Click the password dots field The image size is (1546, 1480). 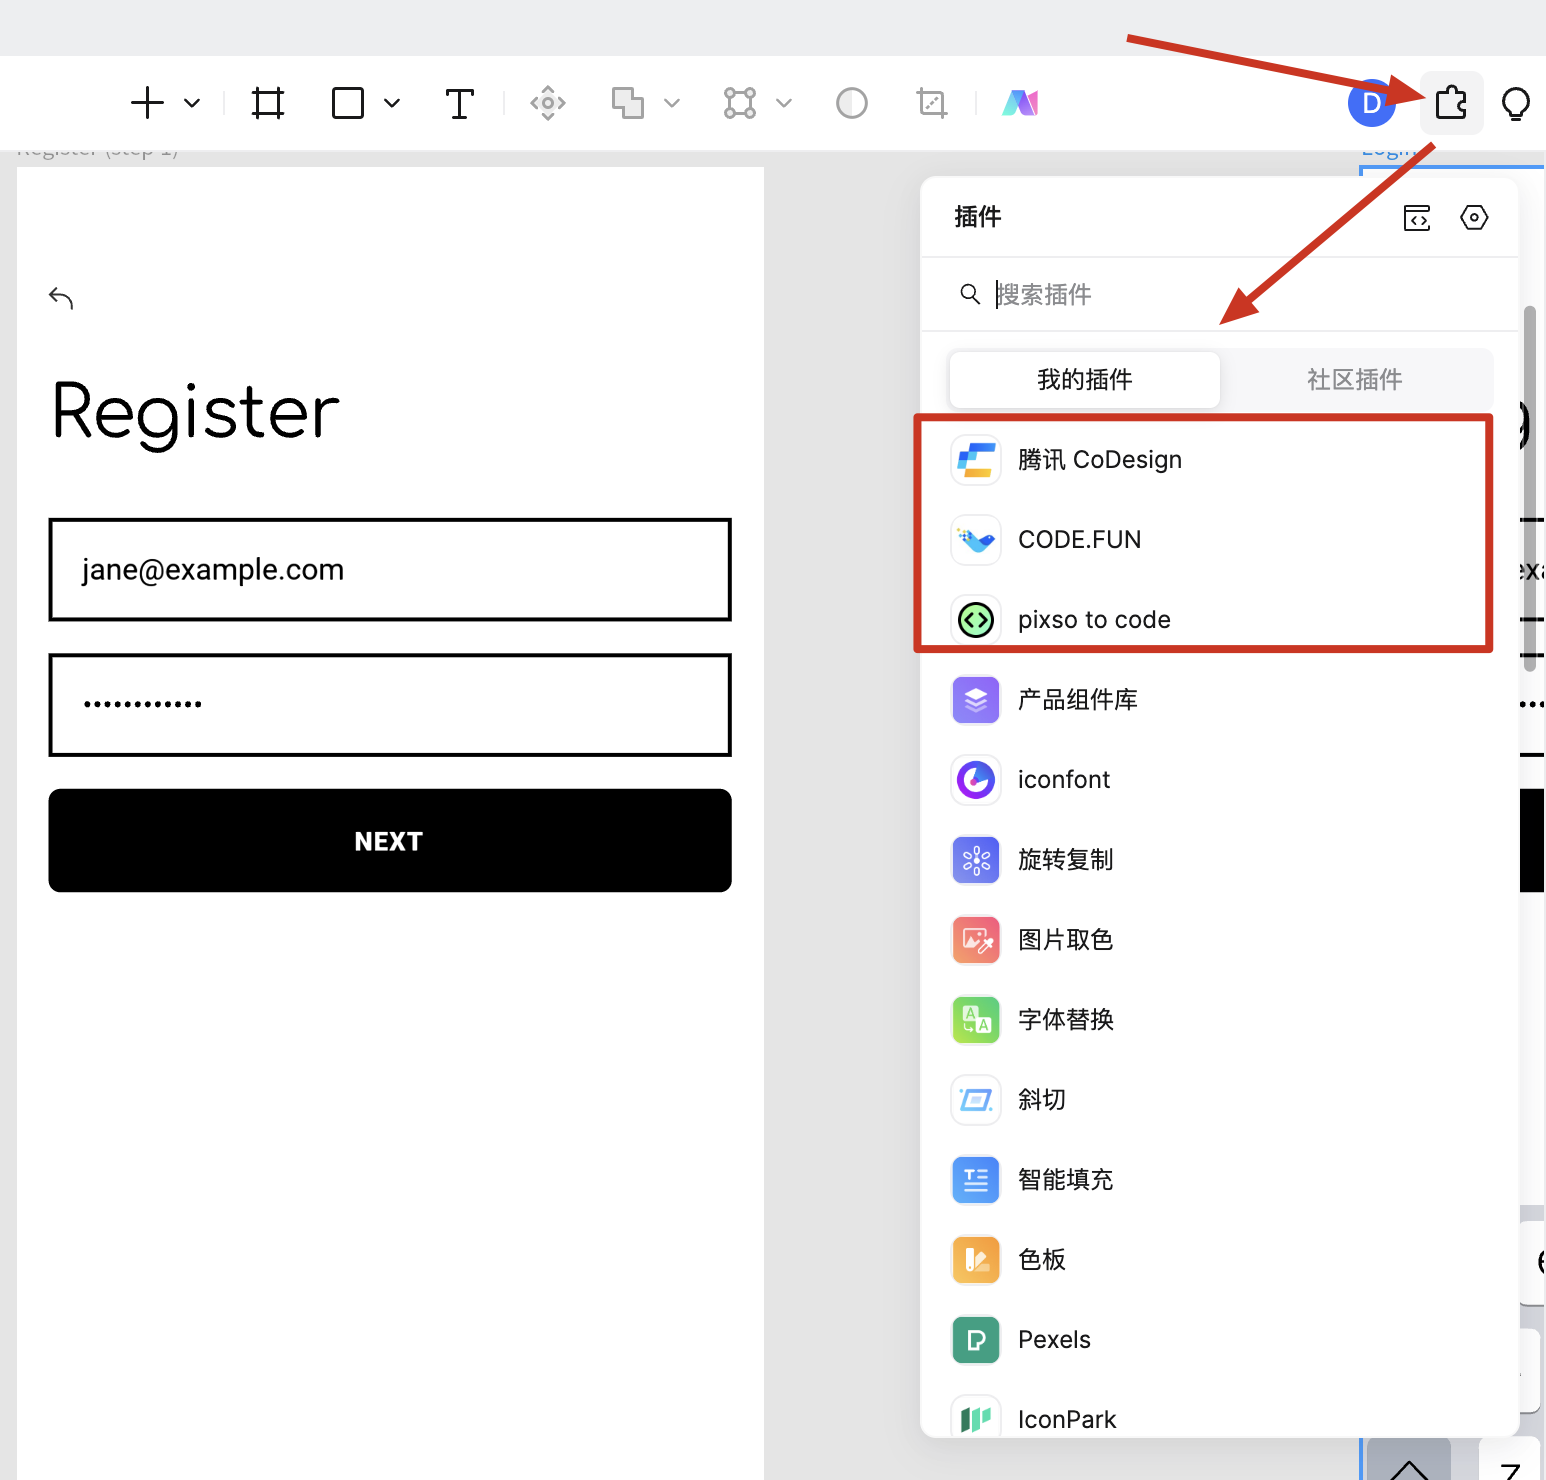390,705
